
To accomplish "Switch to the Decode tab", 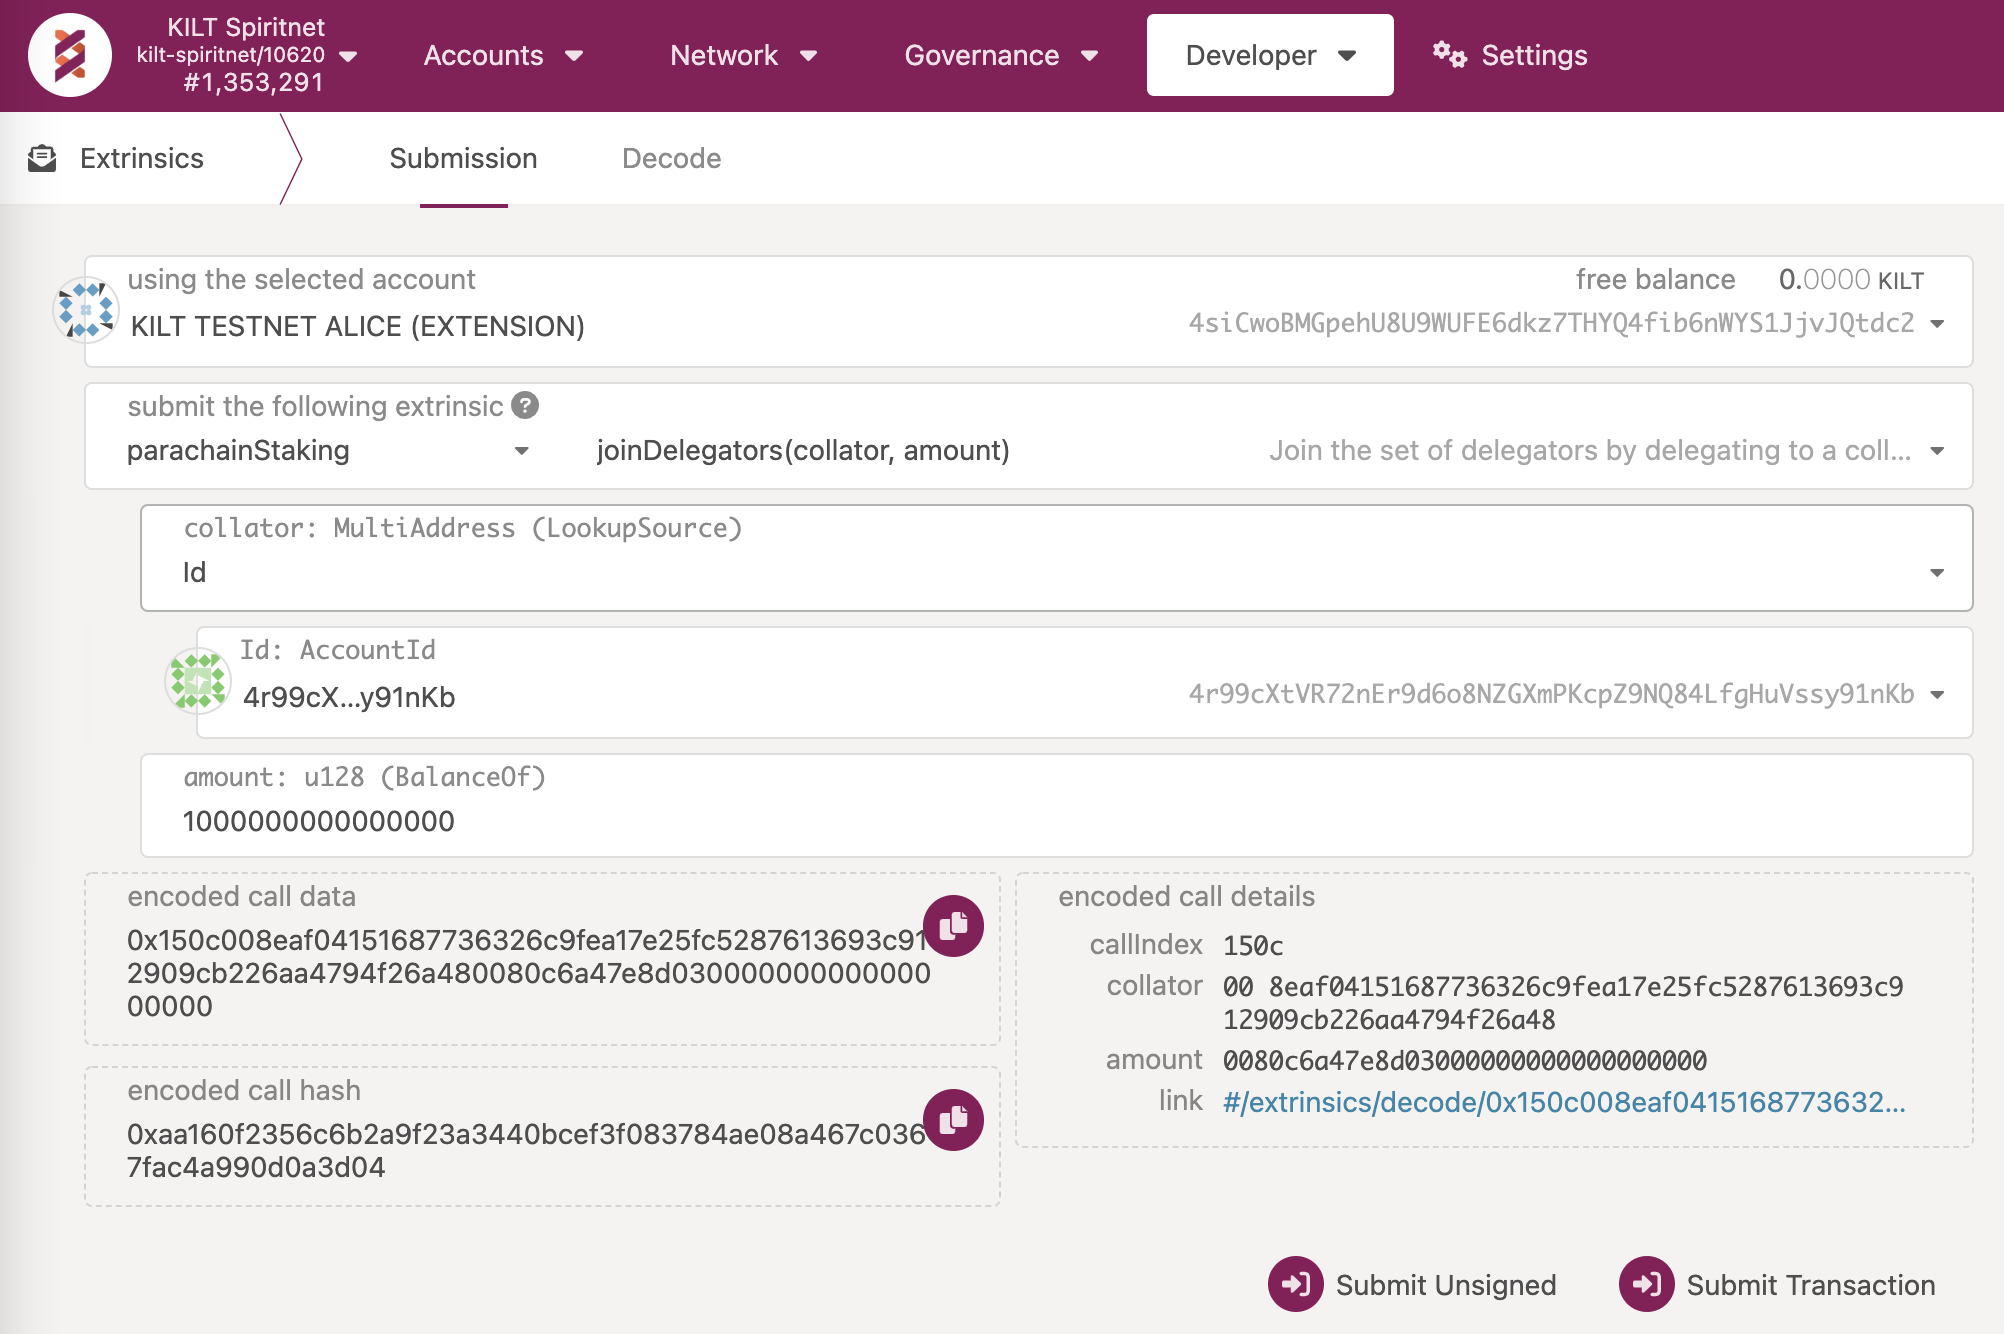I will (x=671, y=158).
